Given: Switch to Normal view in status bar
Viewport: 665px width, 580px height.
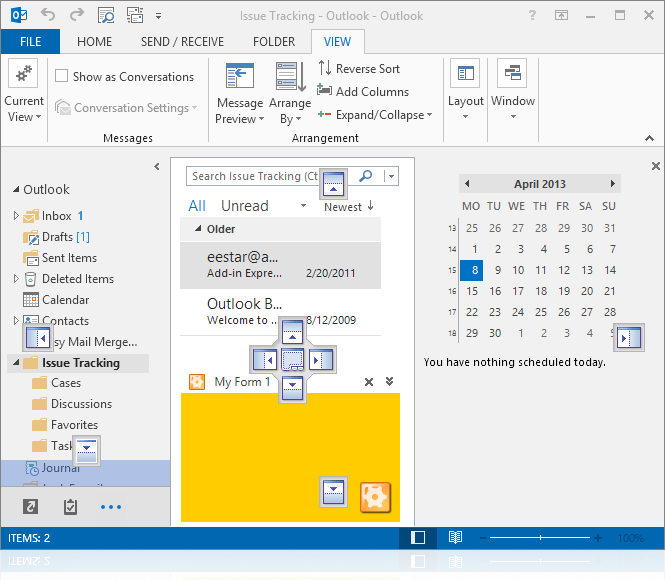Looking at the screenshot, I should coord(418,538).
